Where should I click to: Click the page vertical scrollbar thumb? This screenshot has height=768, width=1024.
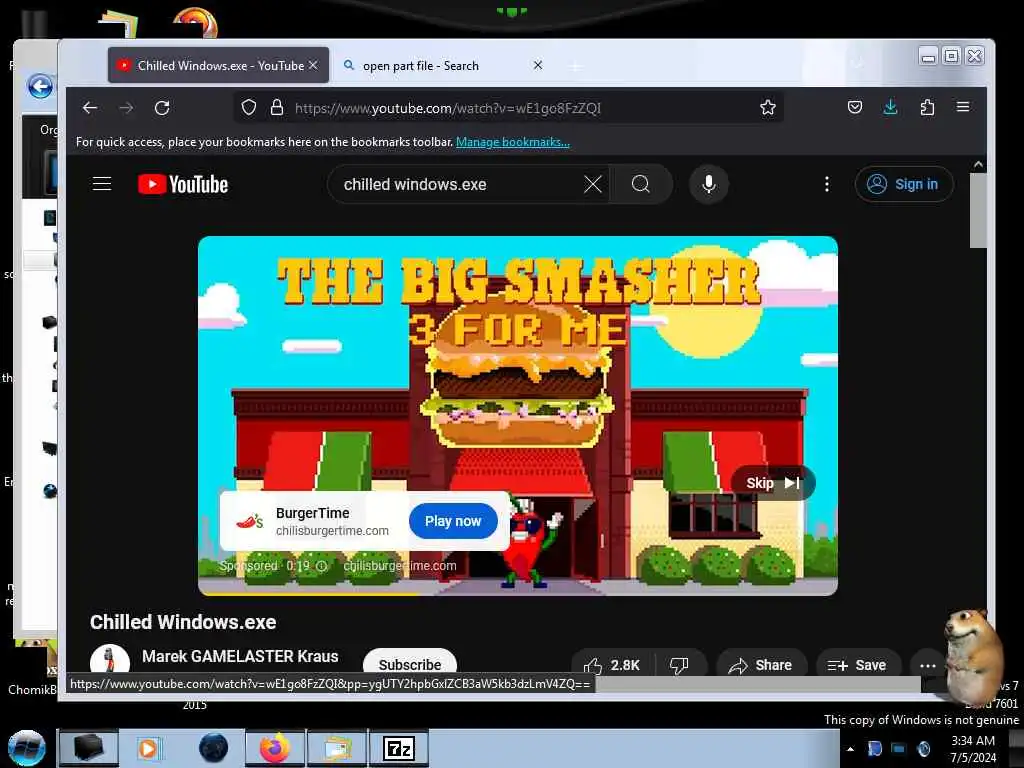(978, 210)
